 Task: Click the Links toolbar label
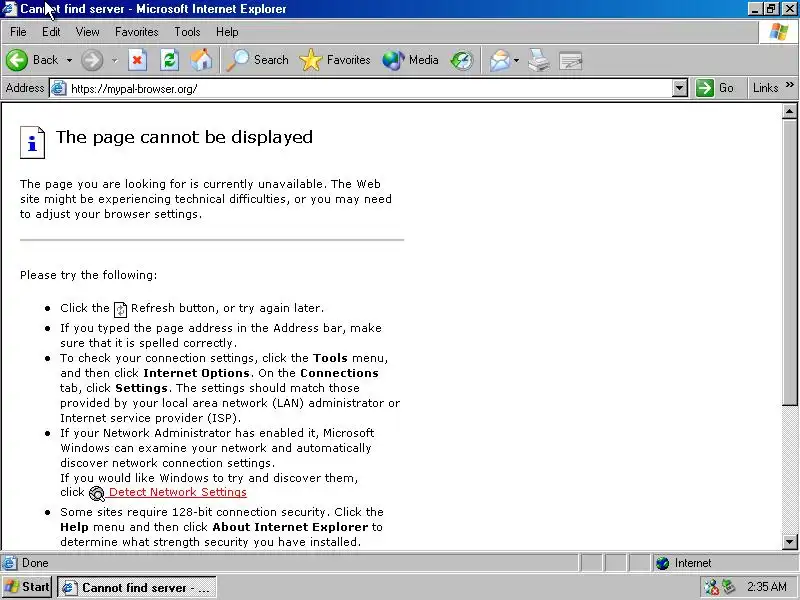(x=765, y=88)
